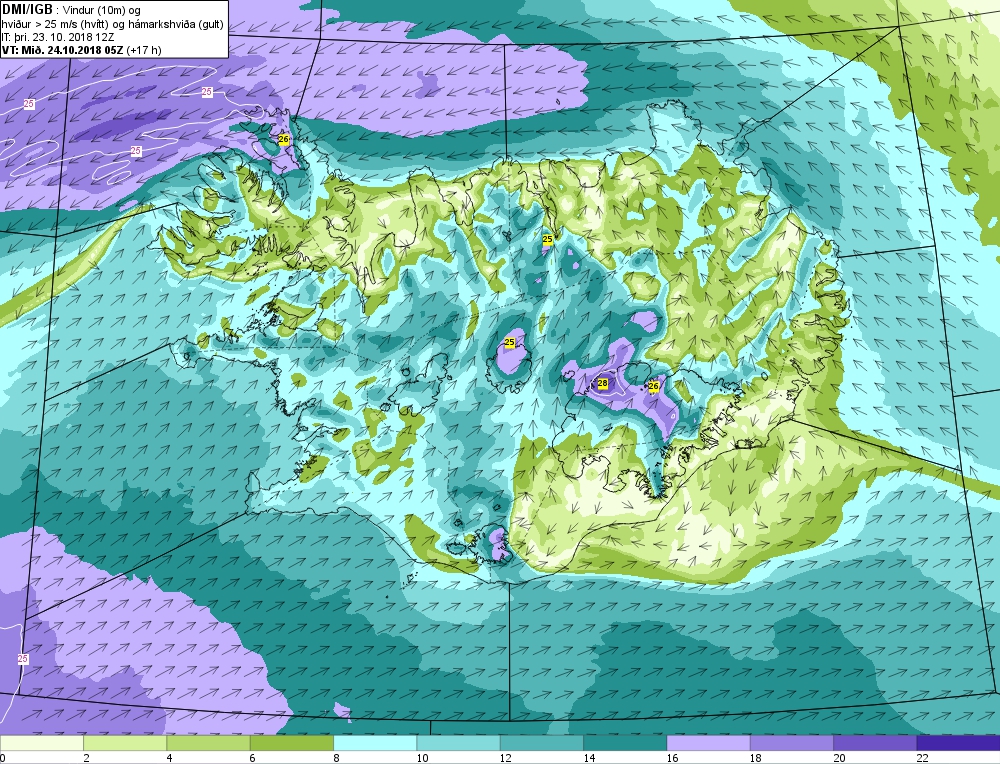Select the legend scale value 8

(336, 758)
